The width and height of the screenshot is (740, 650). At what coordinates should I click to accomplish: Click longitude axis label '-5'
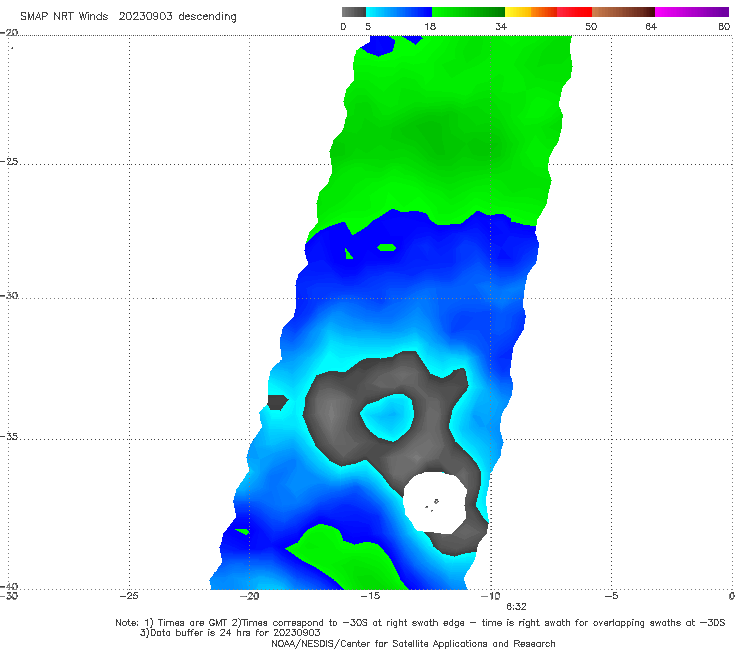611,596
